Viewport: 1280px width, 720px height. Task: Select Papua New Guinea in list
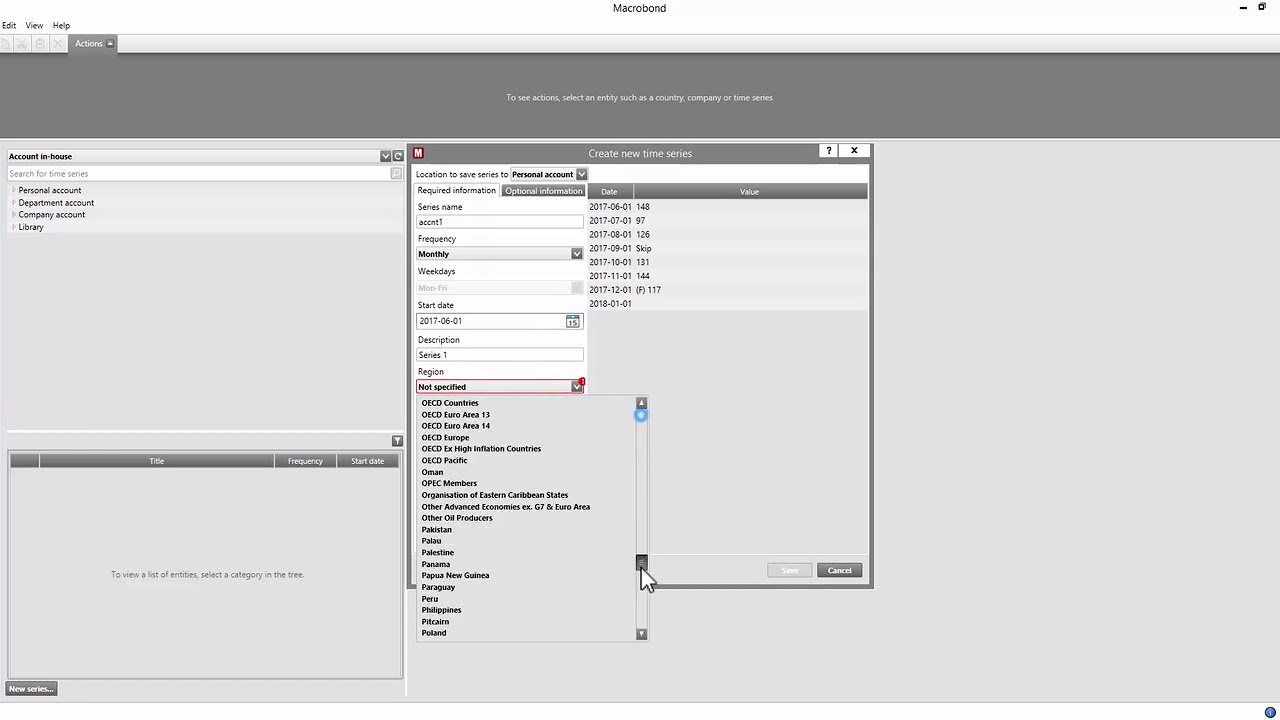(x=455, y=576)
